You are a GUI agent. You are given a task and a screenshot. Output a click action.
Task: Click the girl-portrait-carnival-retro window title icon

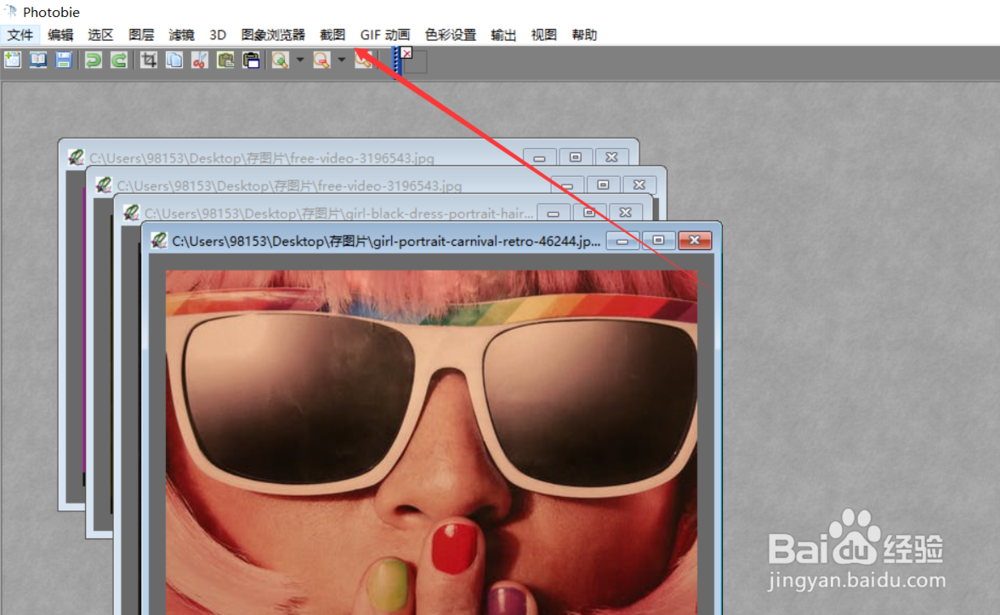(159, 241)
